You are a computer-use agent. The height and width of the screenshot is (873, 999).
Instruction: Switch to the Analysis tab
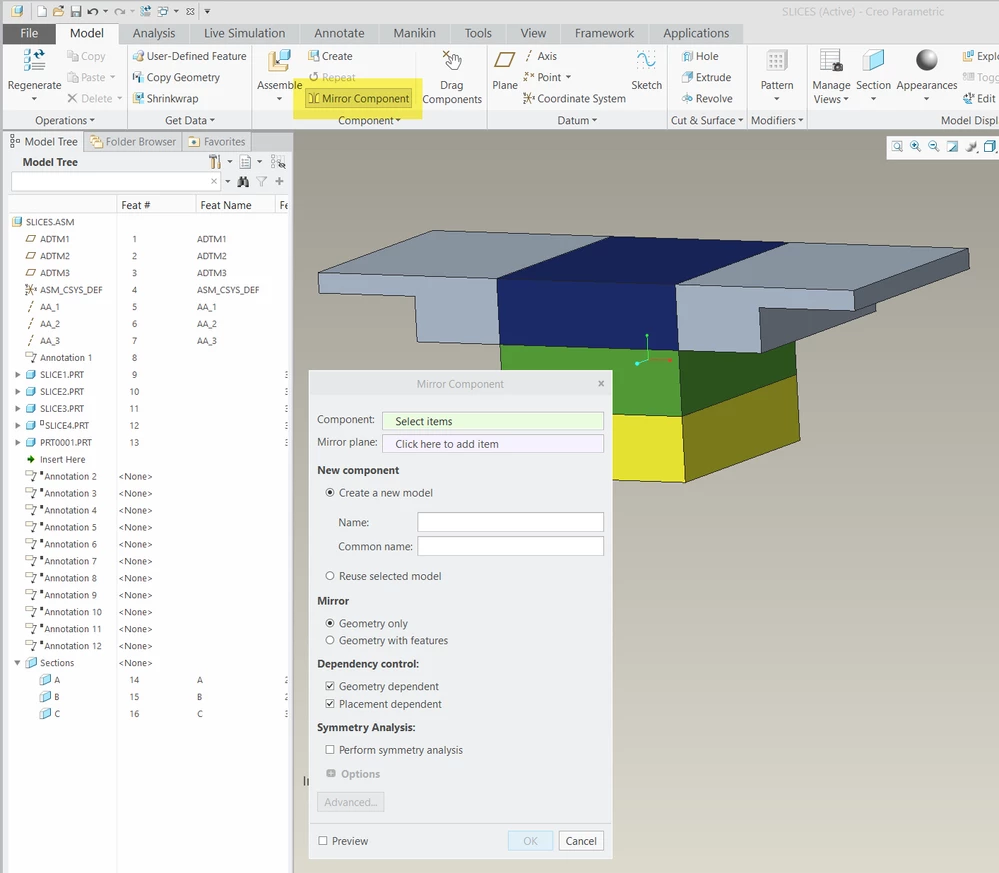154,33
